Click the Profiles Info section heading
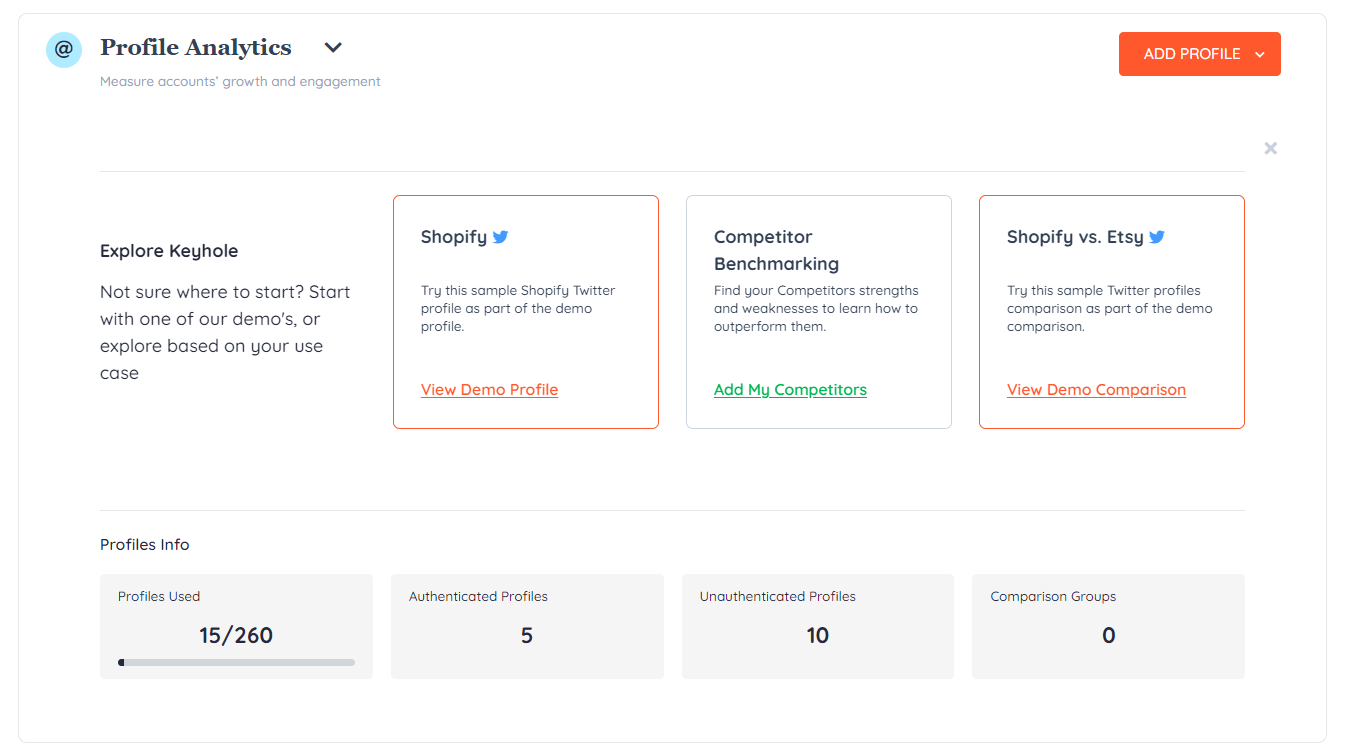1360x754 pixels. point(144,544)
